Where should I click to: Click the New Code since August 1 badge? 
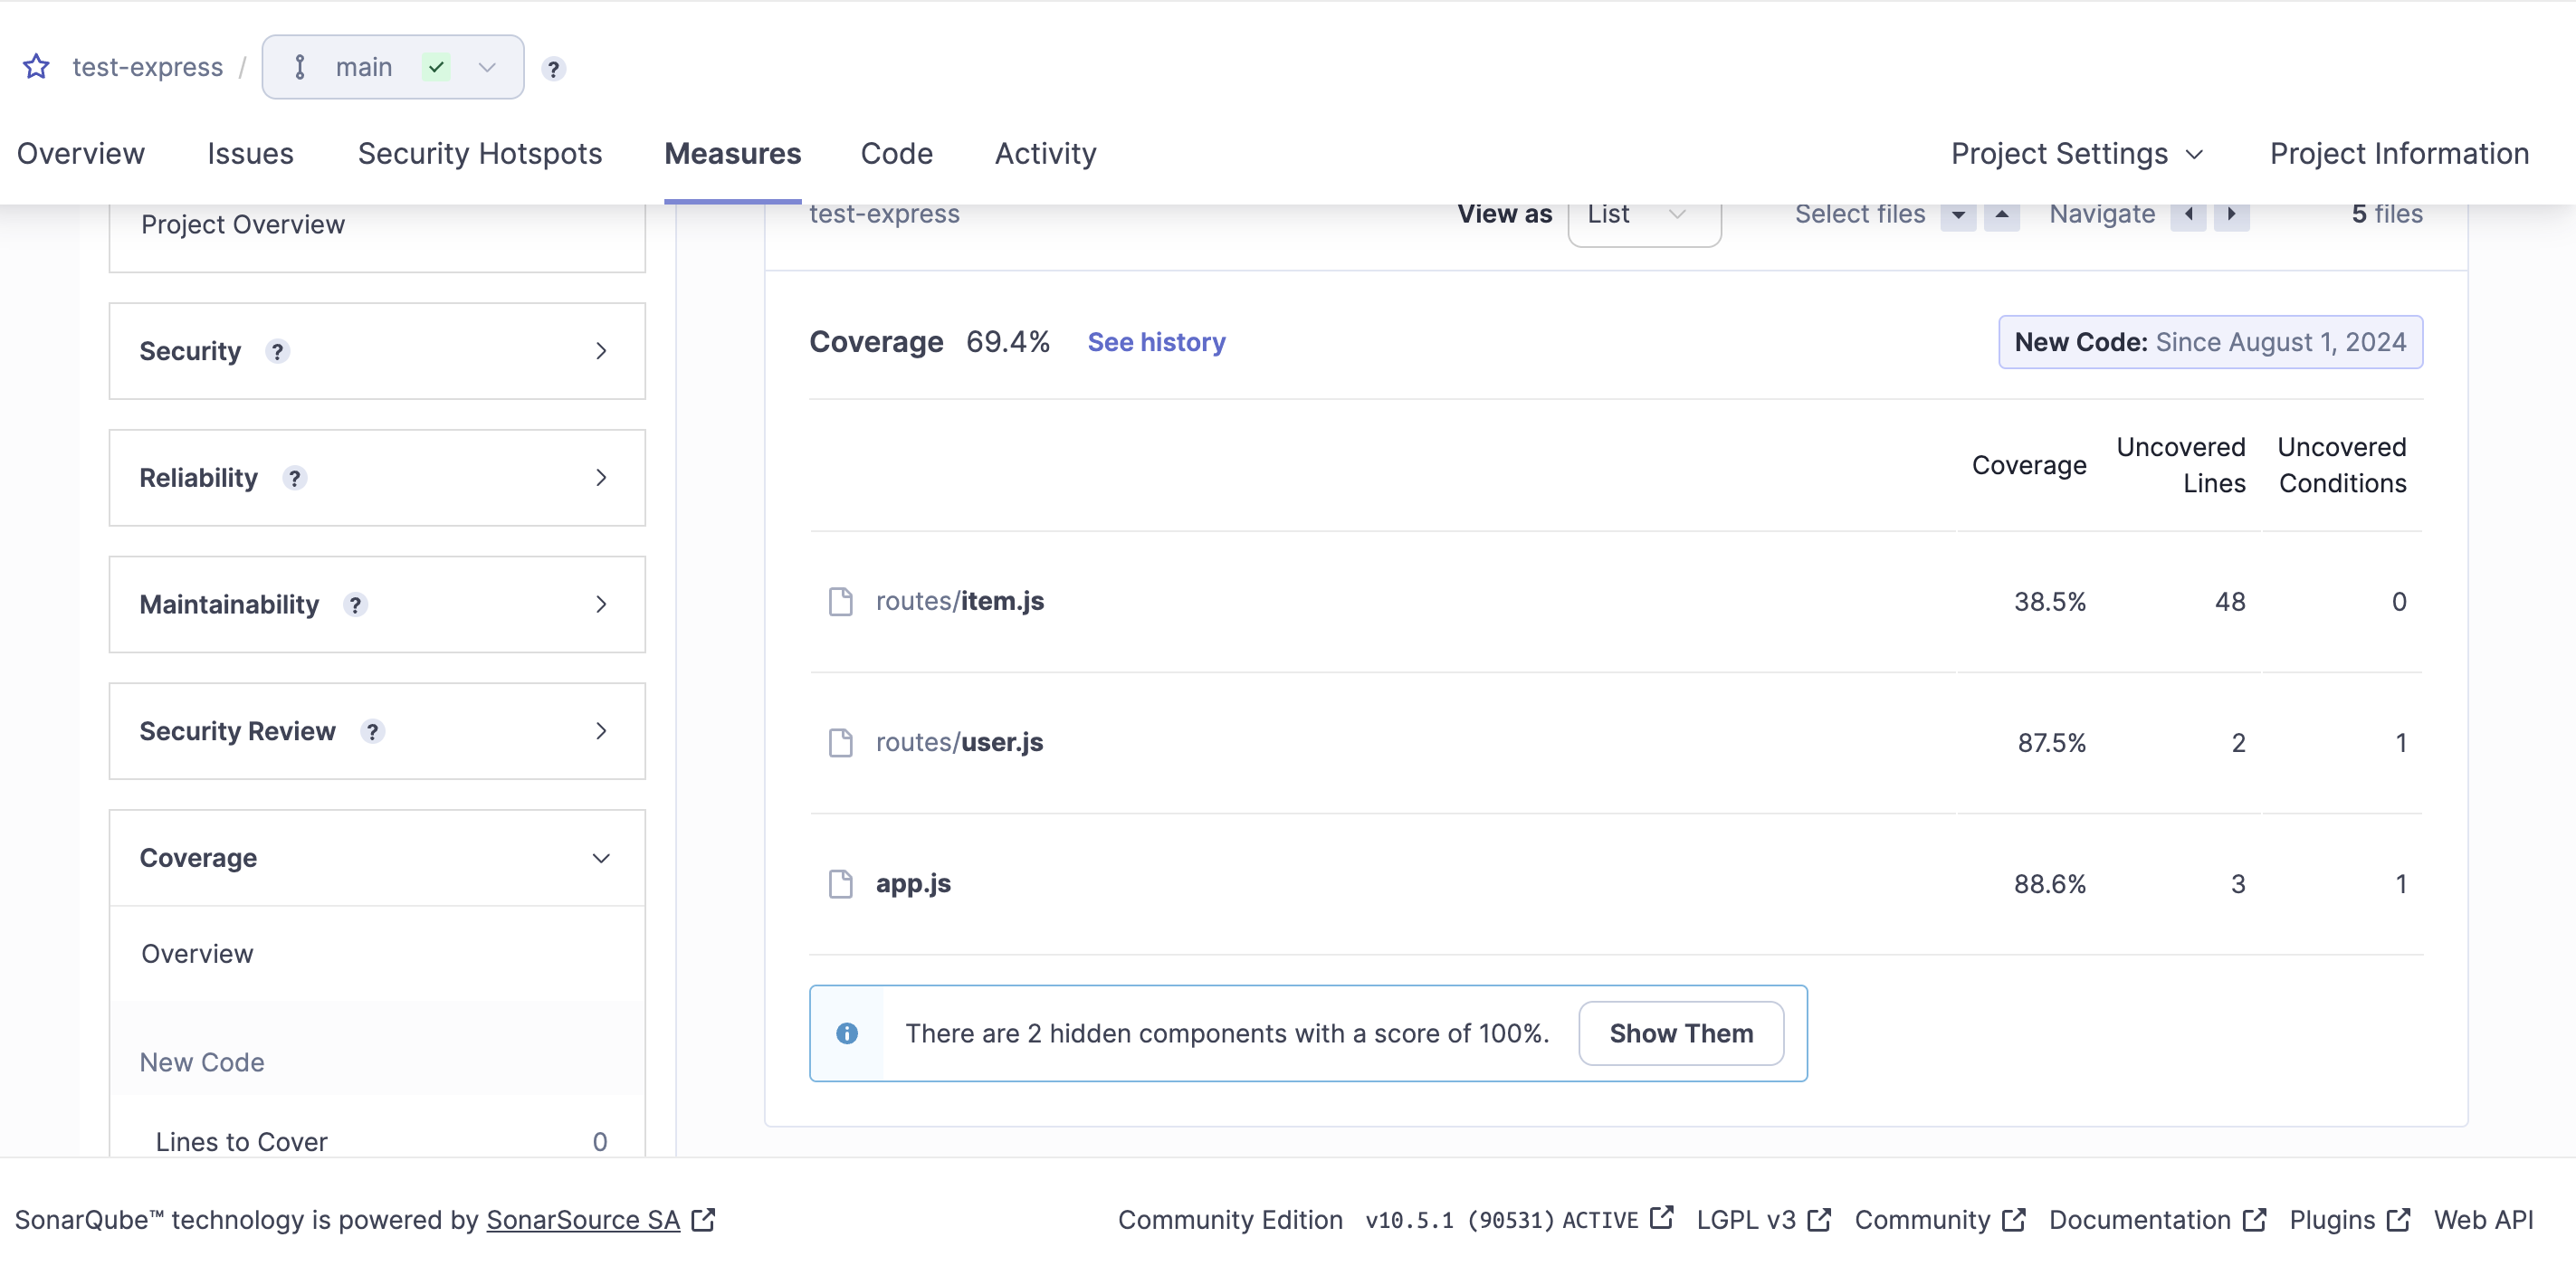[2210, 342]
